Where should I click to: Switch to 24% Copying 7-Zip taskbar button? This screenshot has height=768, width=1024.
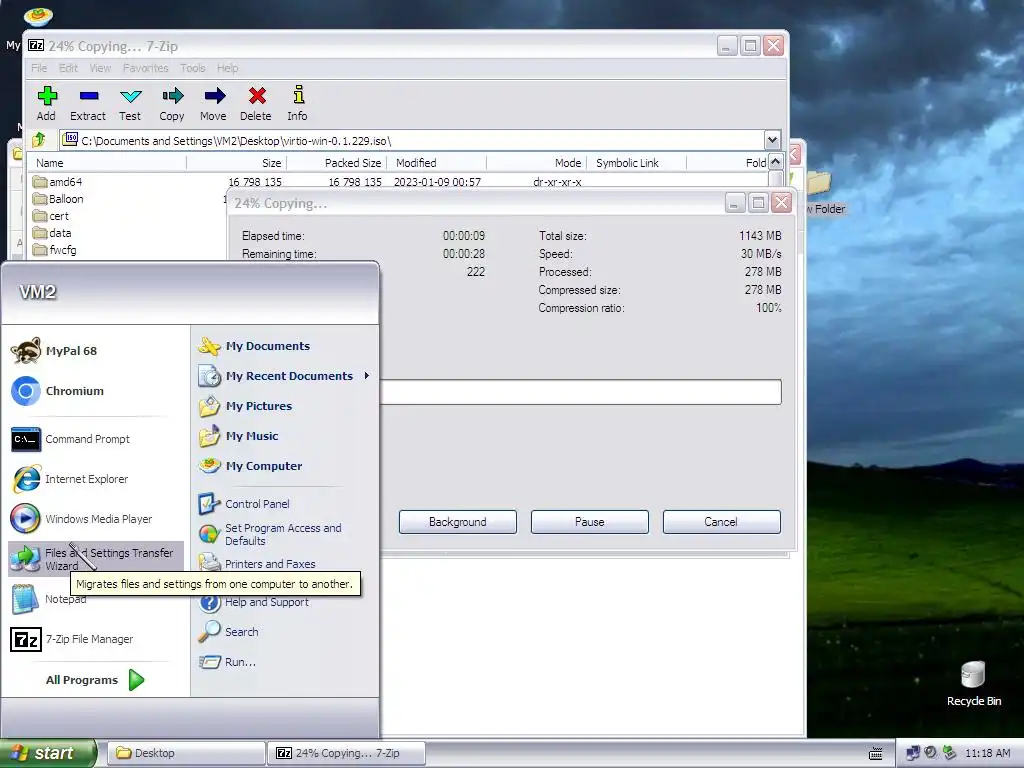point(347,753)
